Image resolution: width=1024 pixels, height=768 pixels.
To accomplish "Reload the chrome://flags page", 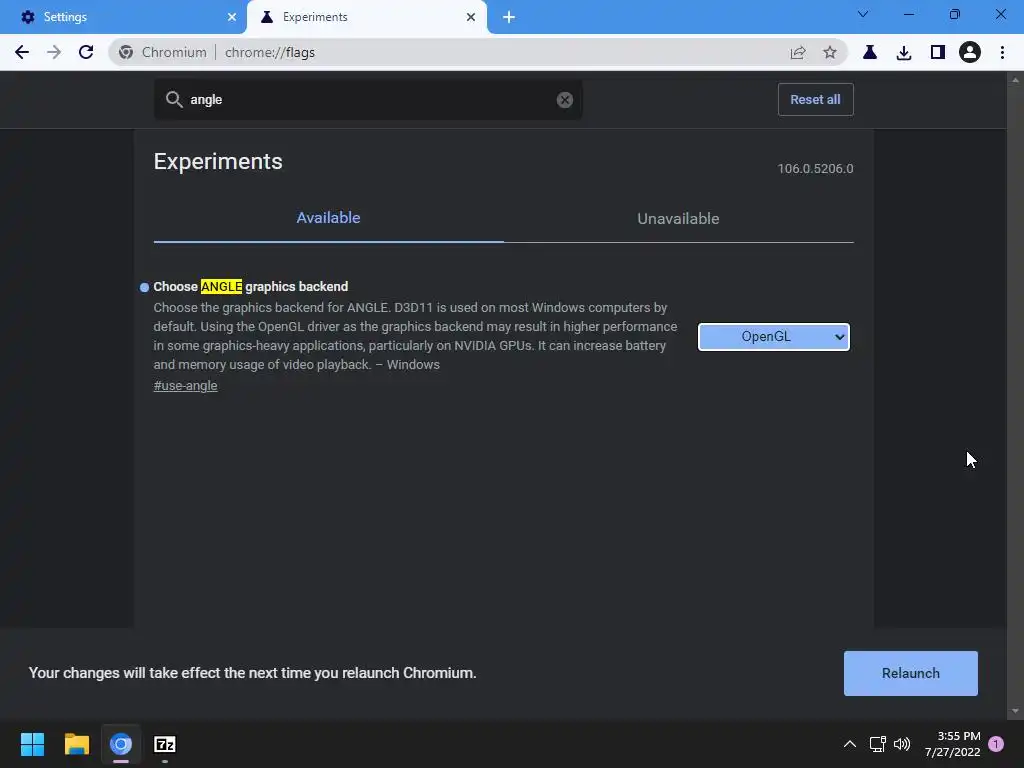I will (x=86, y=52).
